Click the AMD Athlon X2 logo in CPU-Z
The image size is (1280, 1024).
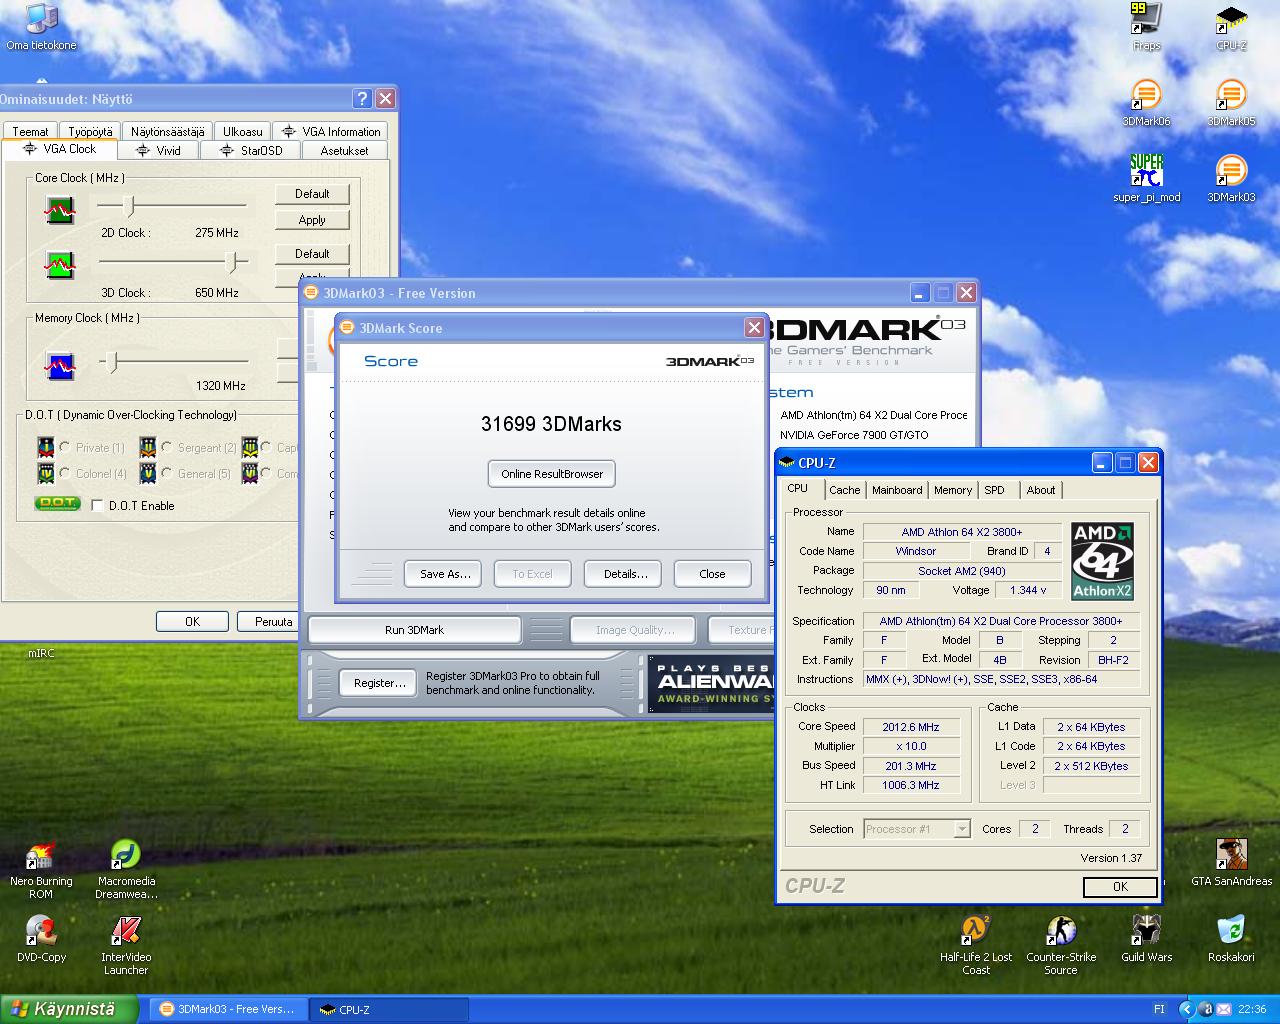coord(1102,561)
